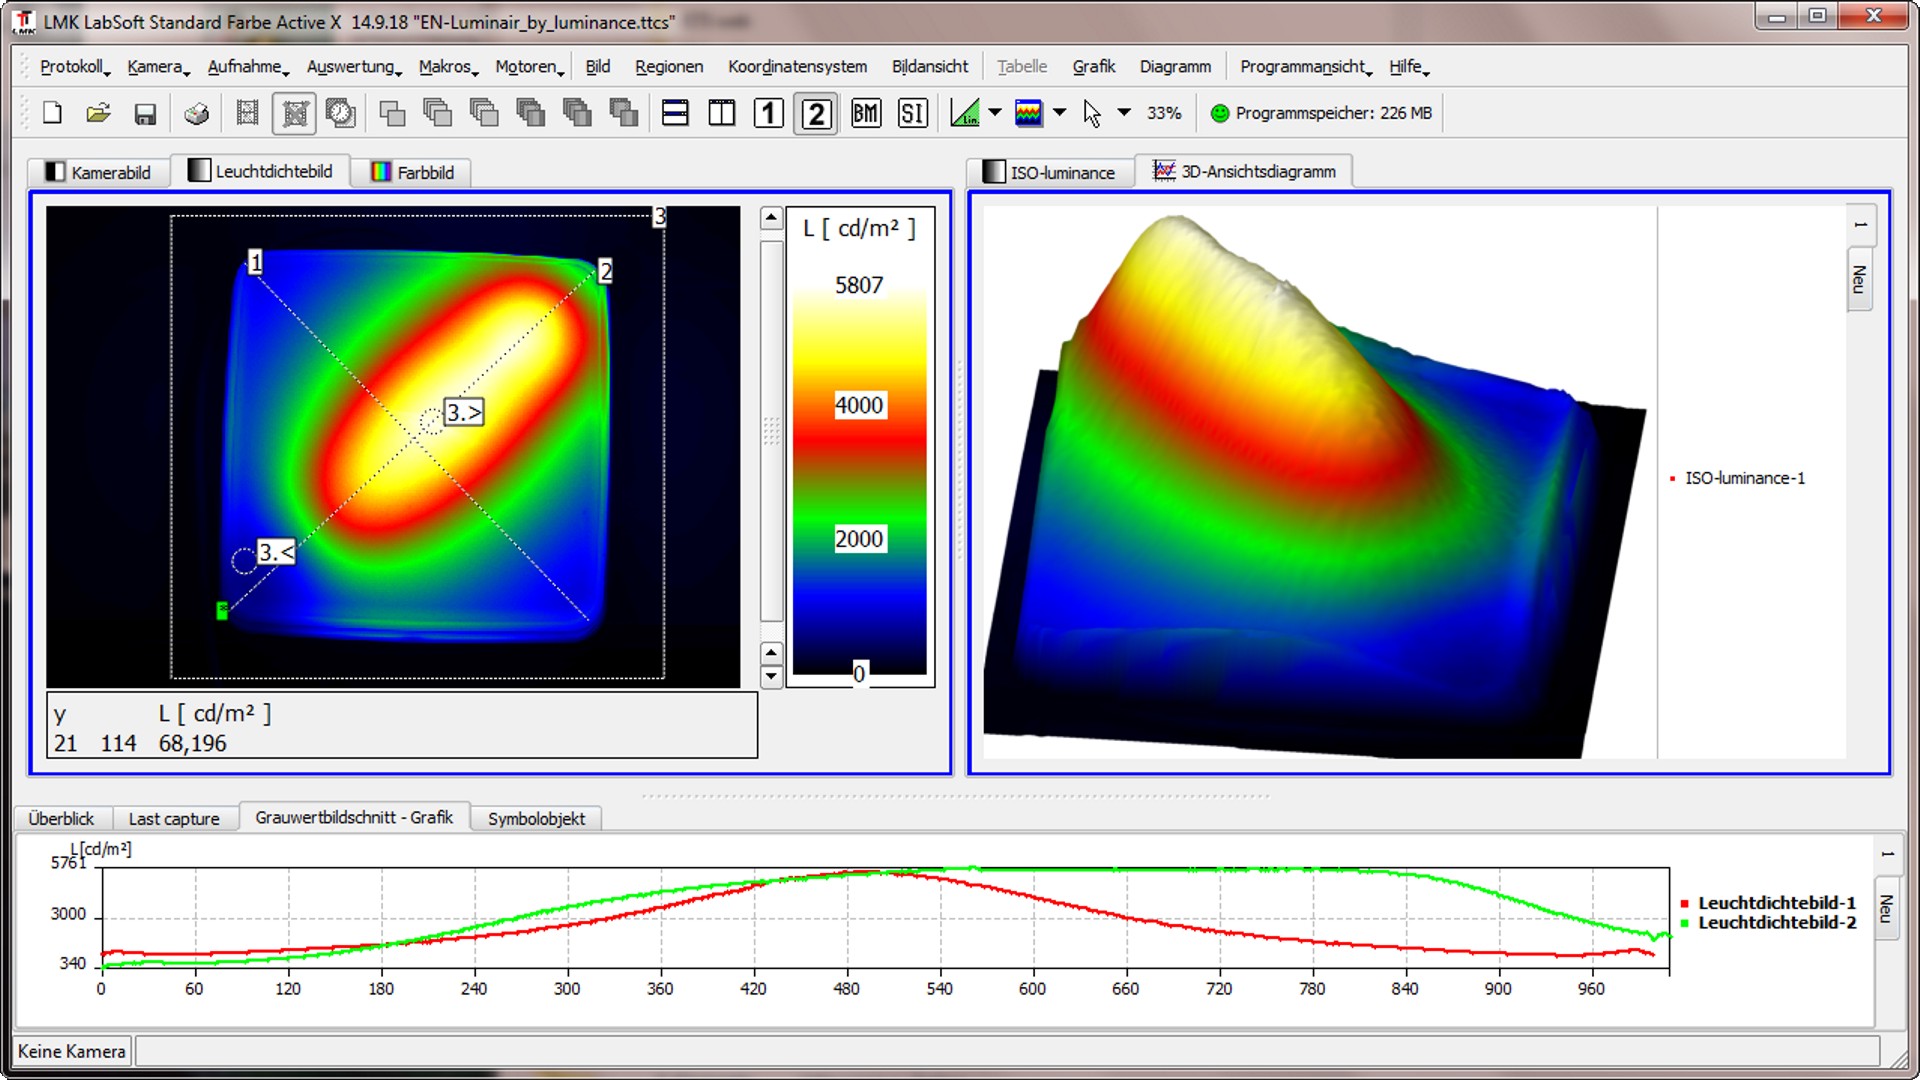Open the color palette dropdown arrow
Viewport: 1920px width, 1080px height.
(1060, 113)
